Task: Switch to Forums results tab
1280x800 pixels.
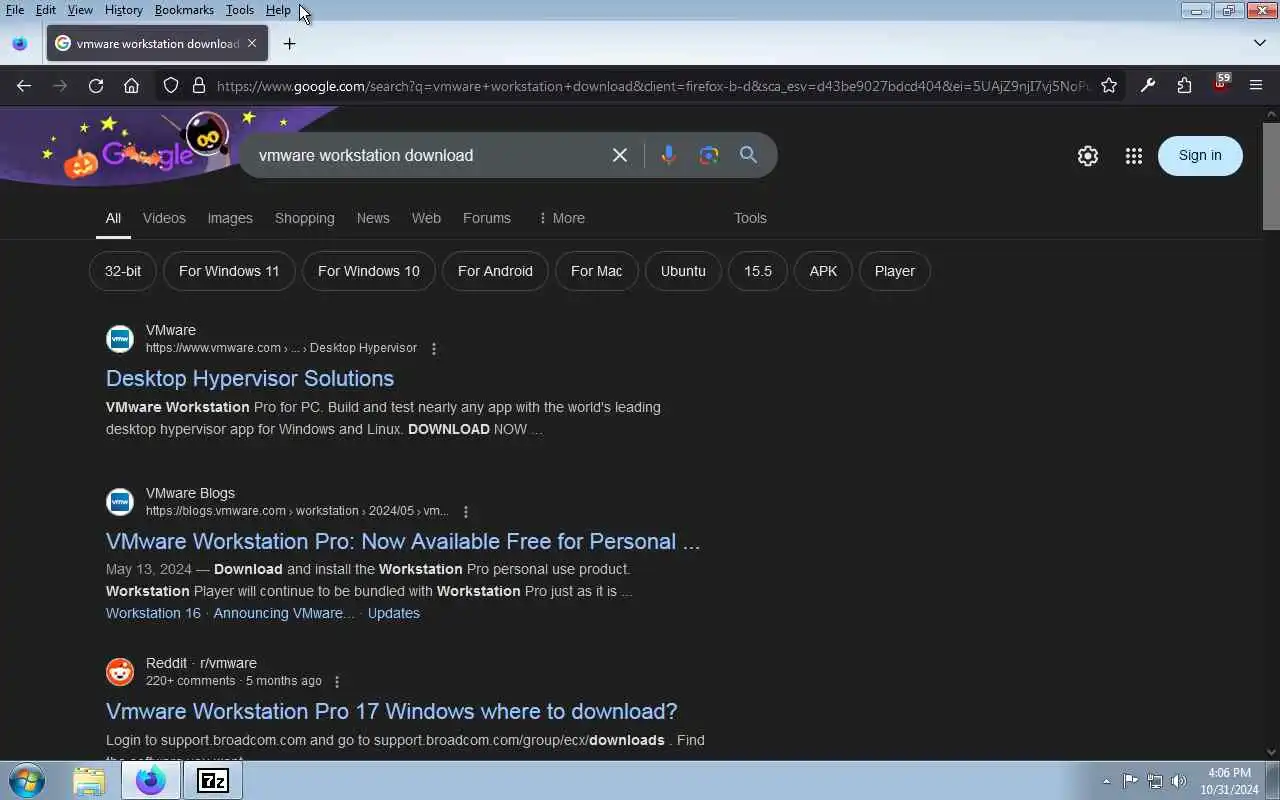Action: coord(487,218)
